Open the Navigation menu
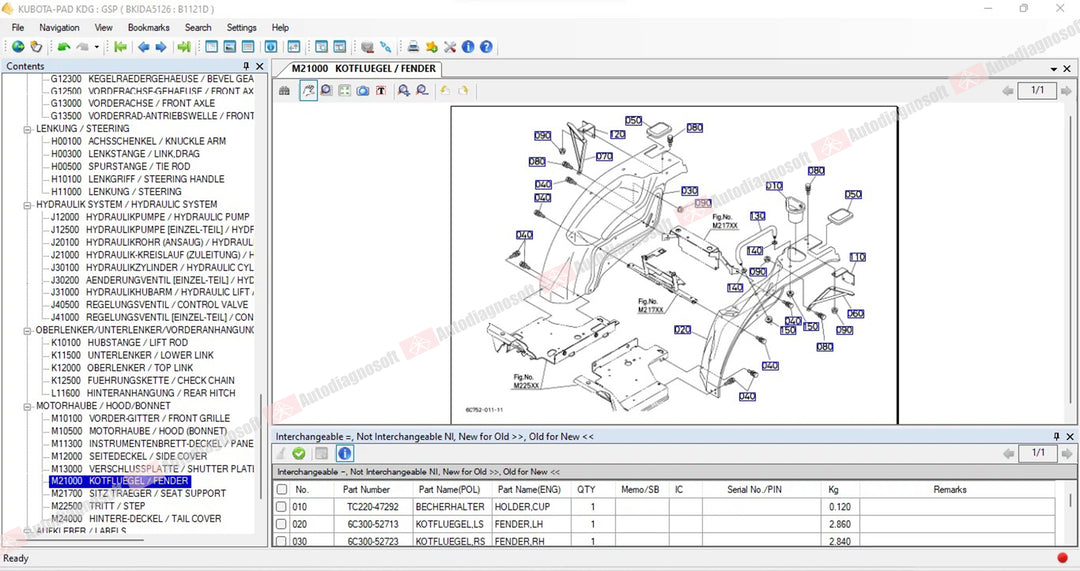 pos(59,28)
